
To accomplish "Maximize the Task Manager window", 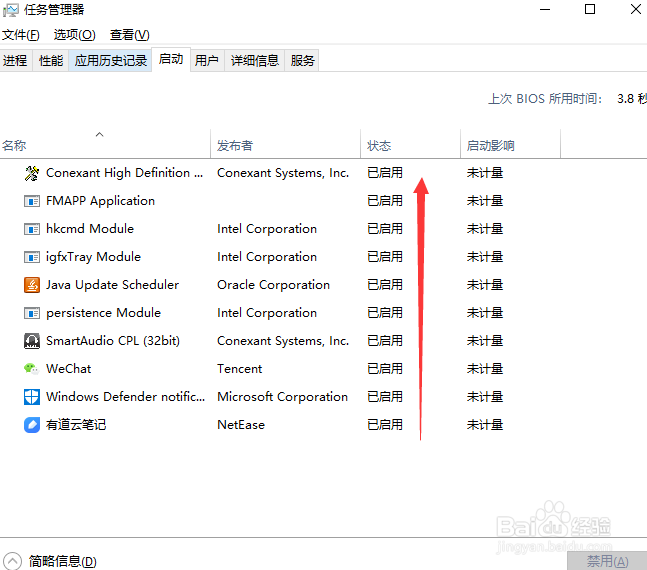I will [590, 9].
